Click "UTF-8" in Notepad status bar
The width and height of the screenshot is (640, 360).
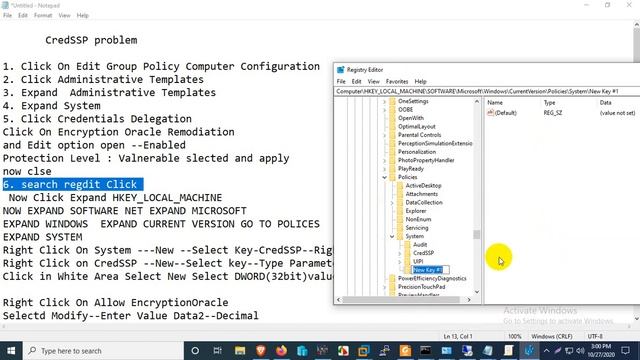click(595, 336)
